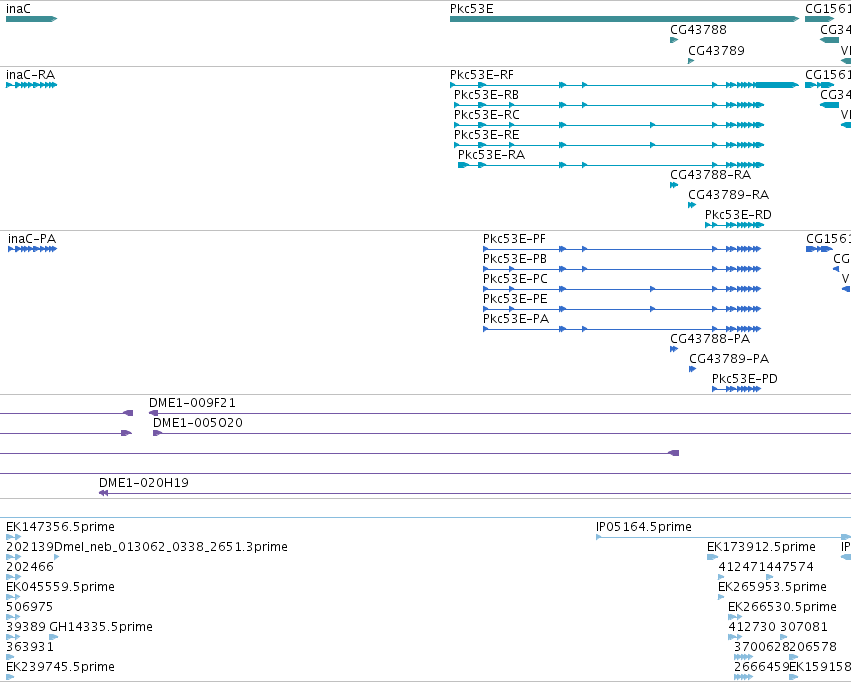Click the DME1-005O20 BAC label

pyautogui.click(x=198, y=423)
